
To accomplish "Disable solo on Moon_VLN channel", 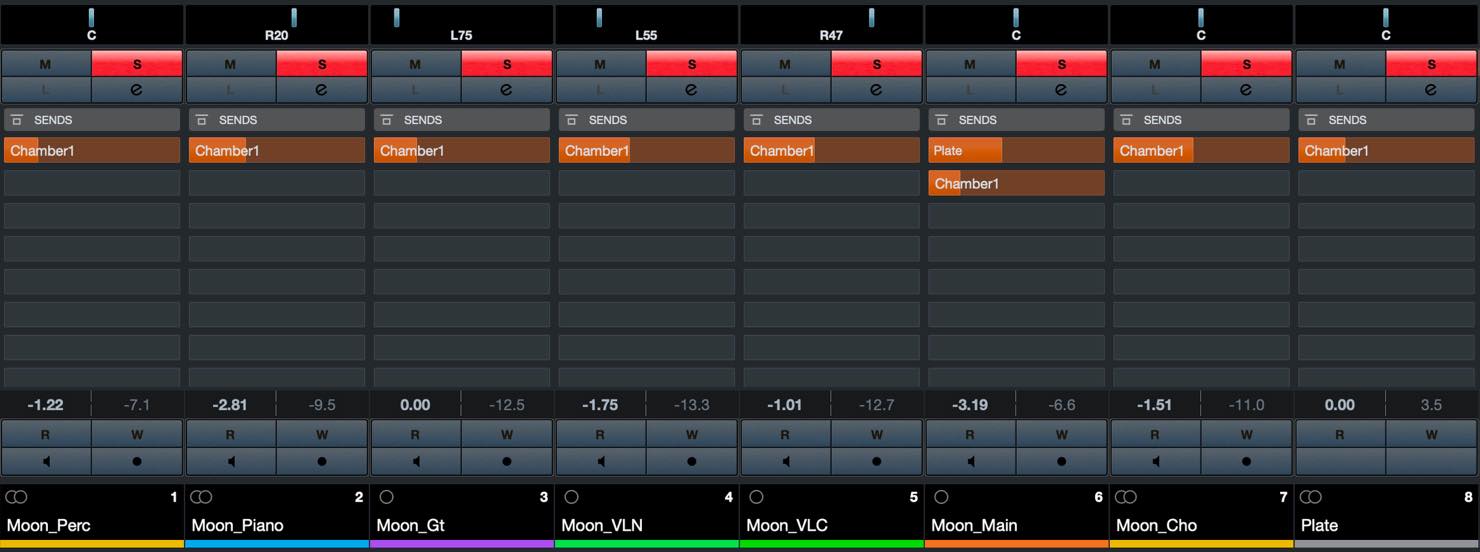I will (692, 64).
